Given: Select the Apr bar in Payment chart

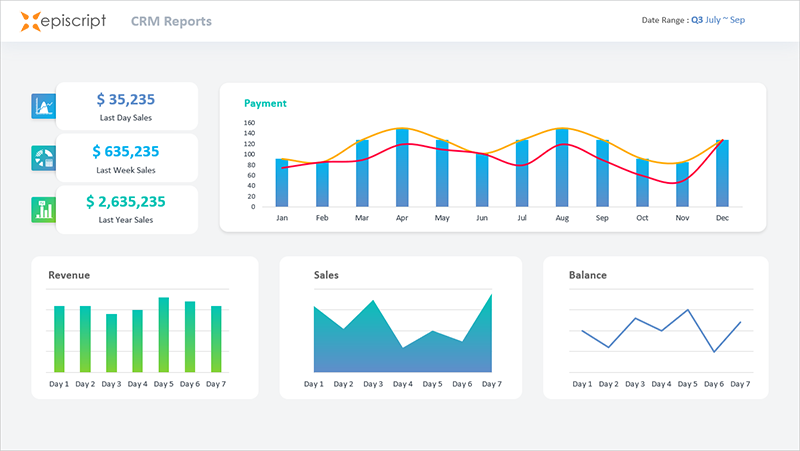Looking at the screenshot, I should (402, 167).
